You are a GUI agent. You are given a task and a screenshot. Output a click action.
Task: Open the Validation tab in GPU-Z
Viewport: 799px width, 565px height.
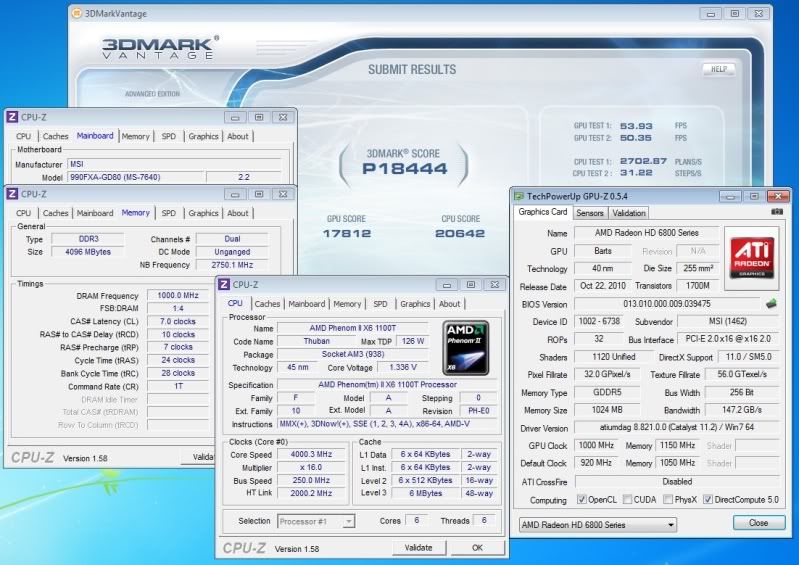coord(628,213)
